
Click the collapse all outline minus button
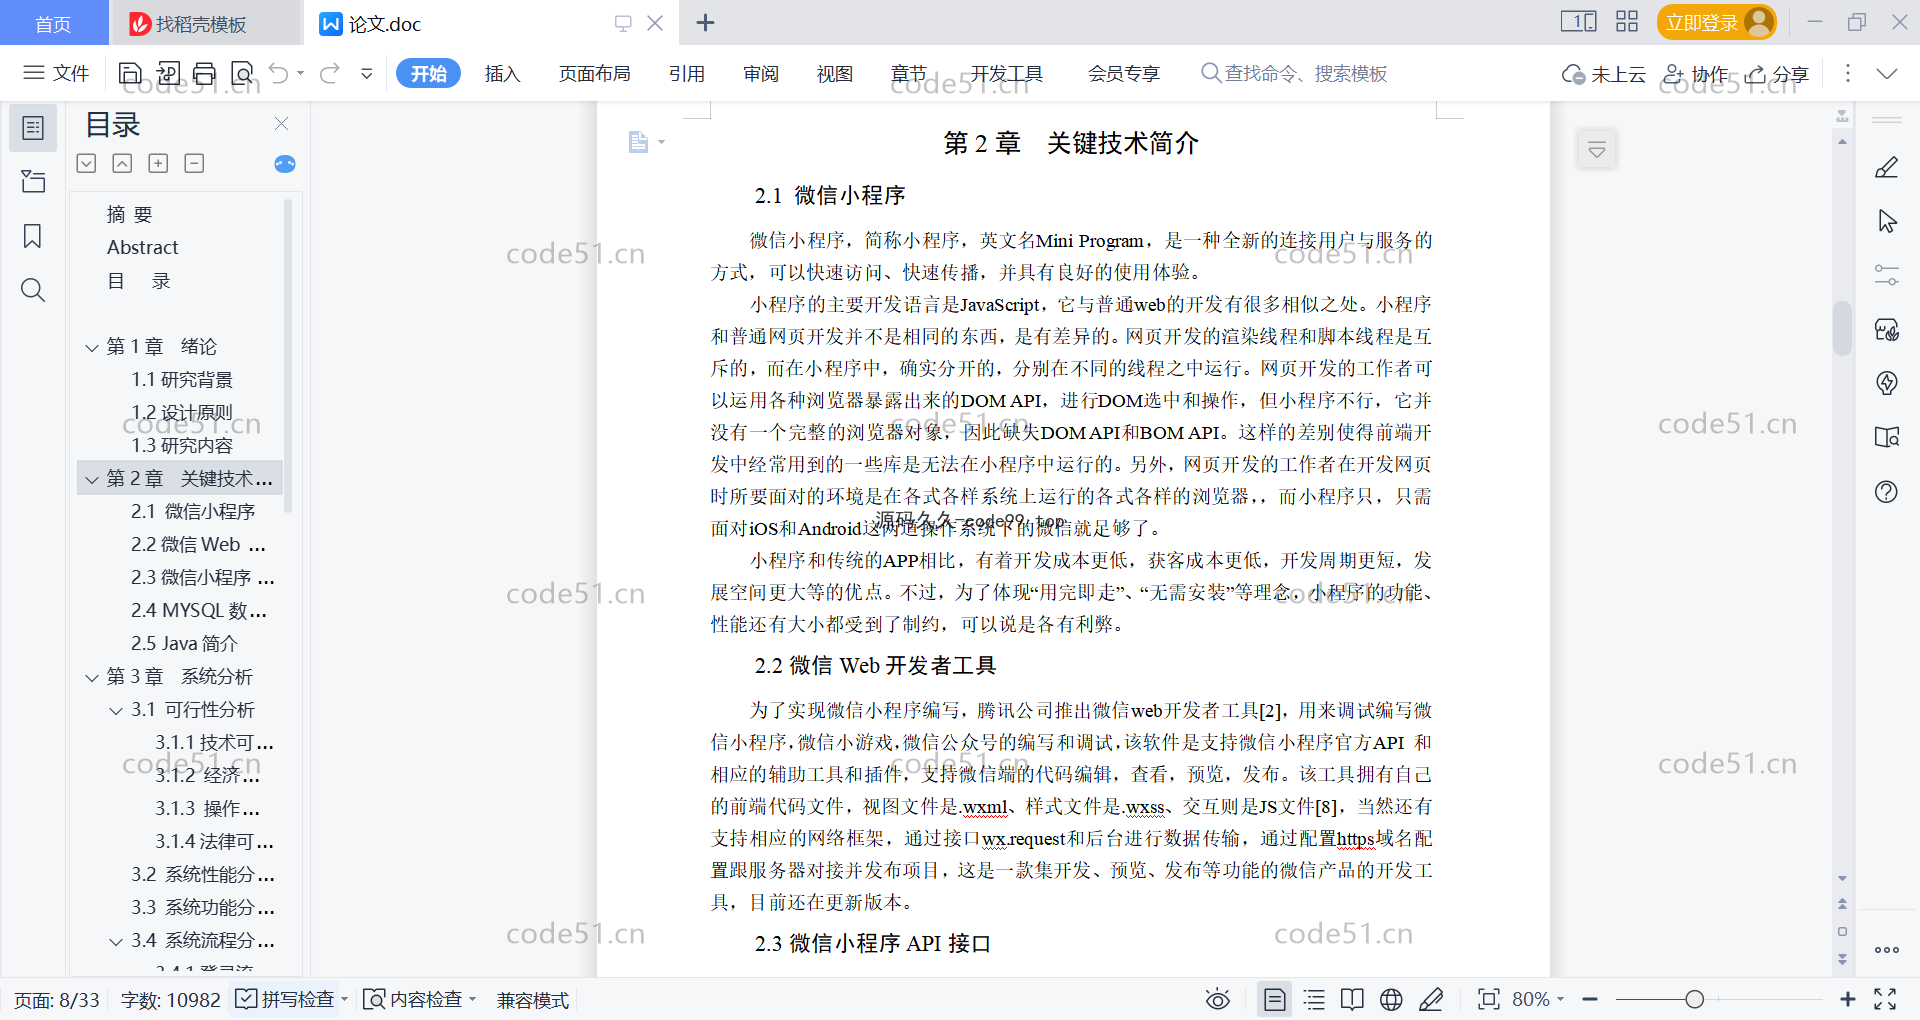(x=194, y=163)
